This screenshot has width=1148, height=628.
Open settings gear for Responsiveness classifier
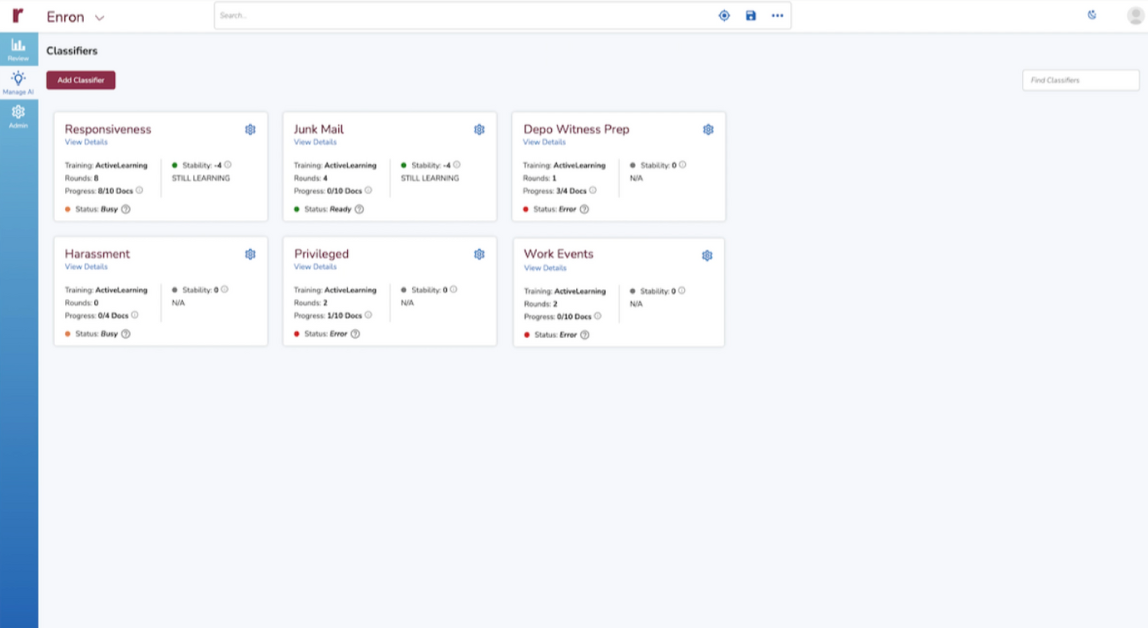250,130
